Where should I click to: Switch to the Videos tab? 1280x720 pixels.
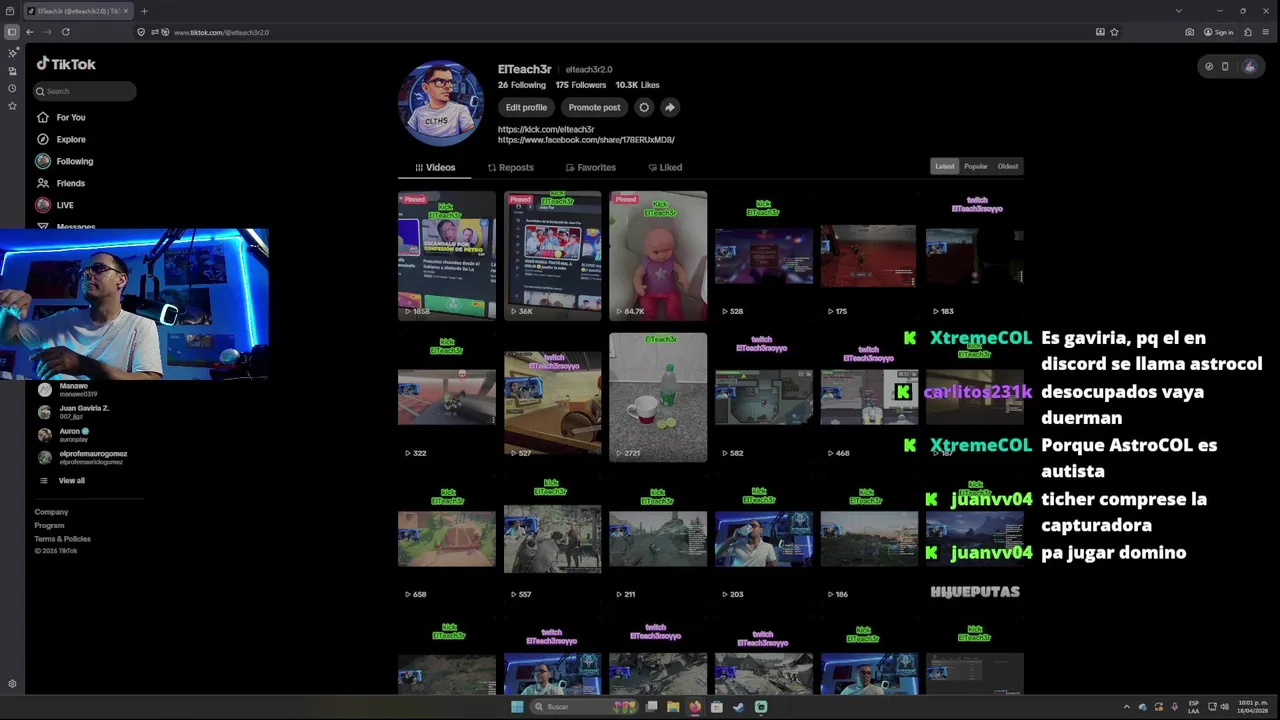pos(435,167)
